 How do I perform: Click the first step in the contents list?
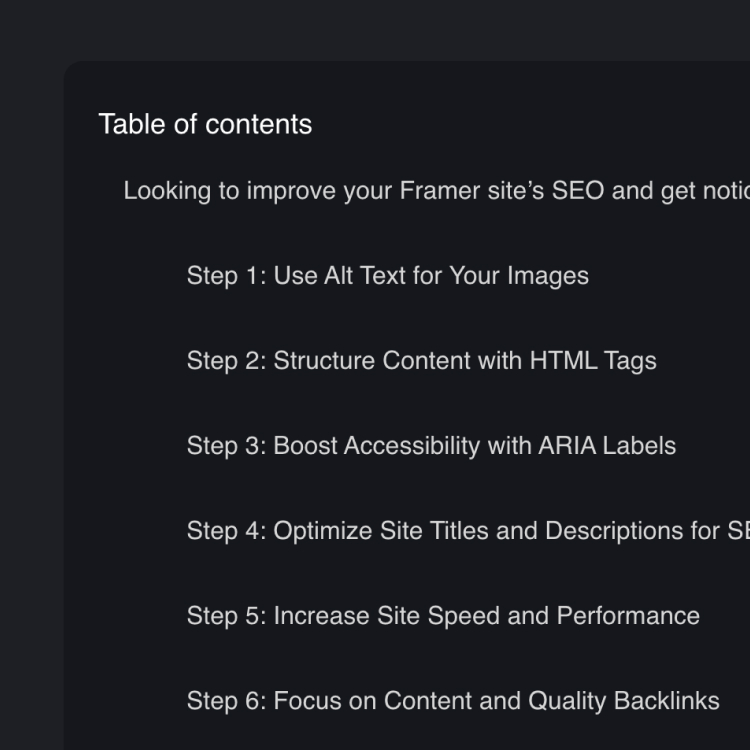(x=387, y=275)
